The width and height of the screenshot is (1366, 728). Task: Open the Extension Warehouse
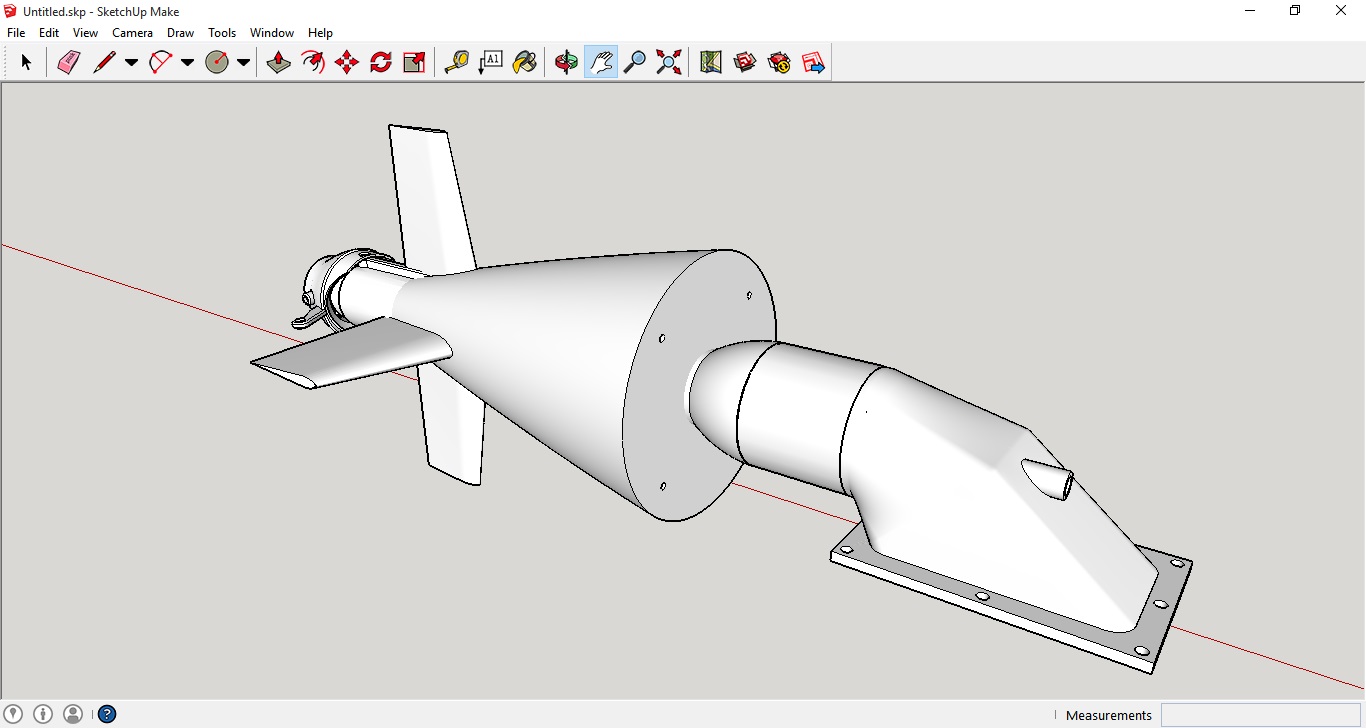coord(779,63)
